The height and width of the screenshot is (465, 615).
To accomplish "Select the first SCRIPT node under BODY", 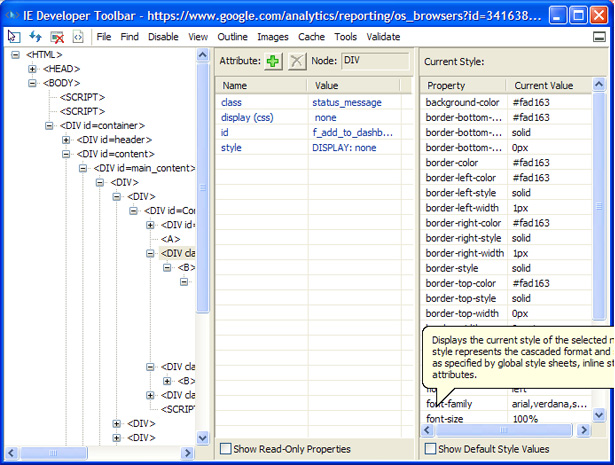I will tap(82, 97).
